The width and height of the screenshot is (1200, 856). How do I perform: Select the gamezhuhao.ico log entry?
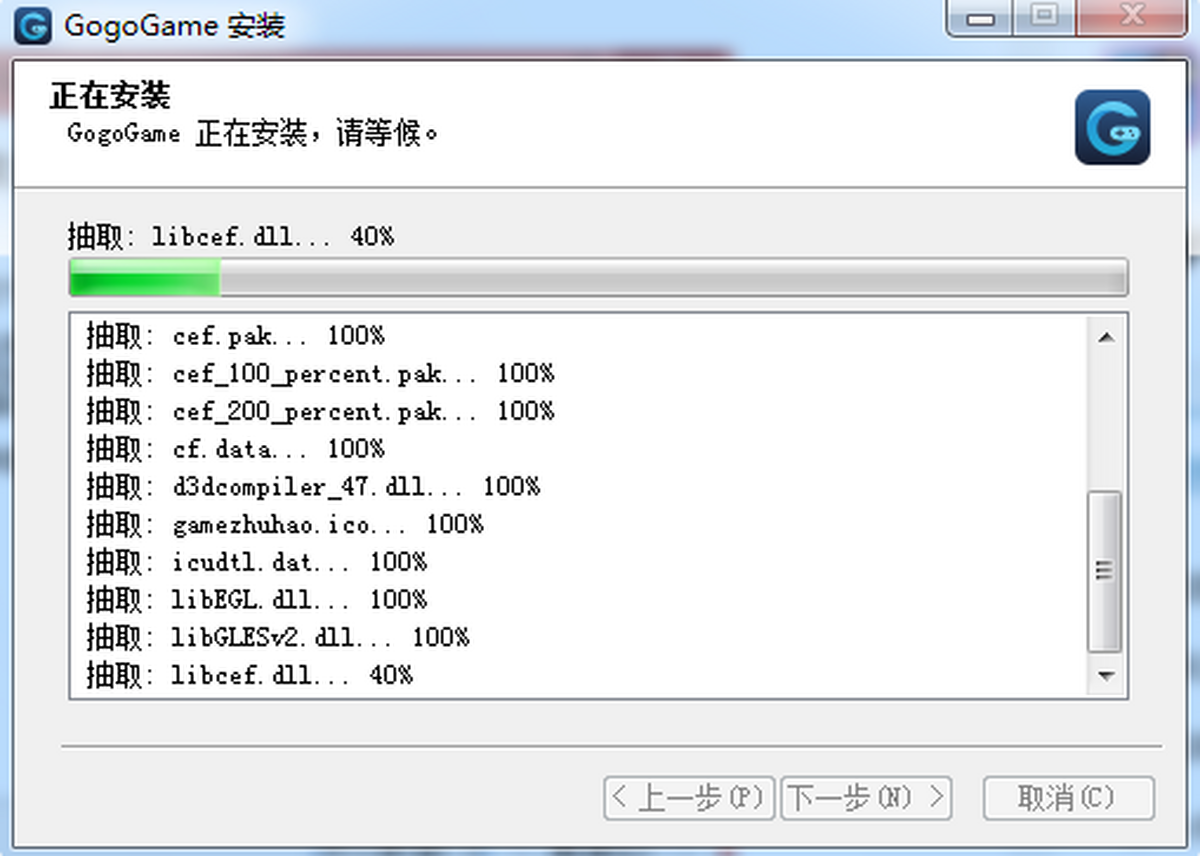tap(285, 525)
